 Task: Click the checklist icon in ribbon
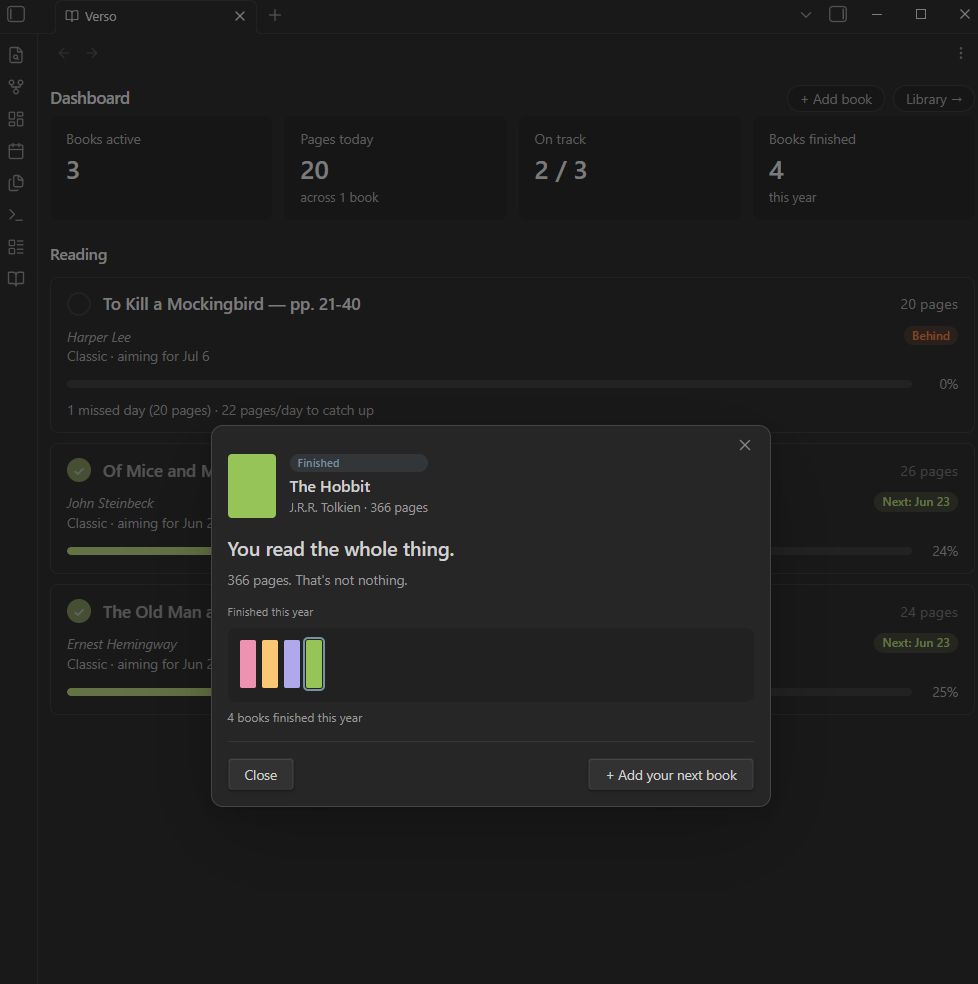[x=16, y=247]
